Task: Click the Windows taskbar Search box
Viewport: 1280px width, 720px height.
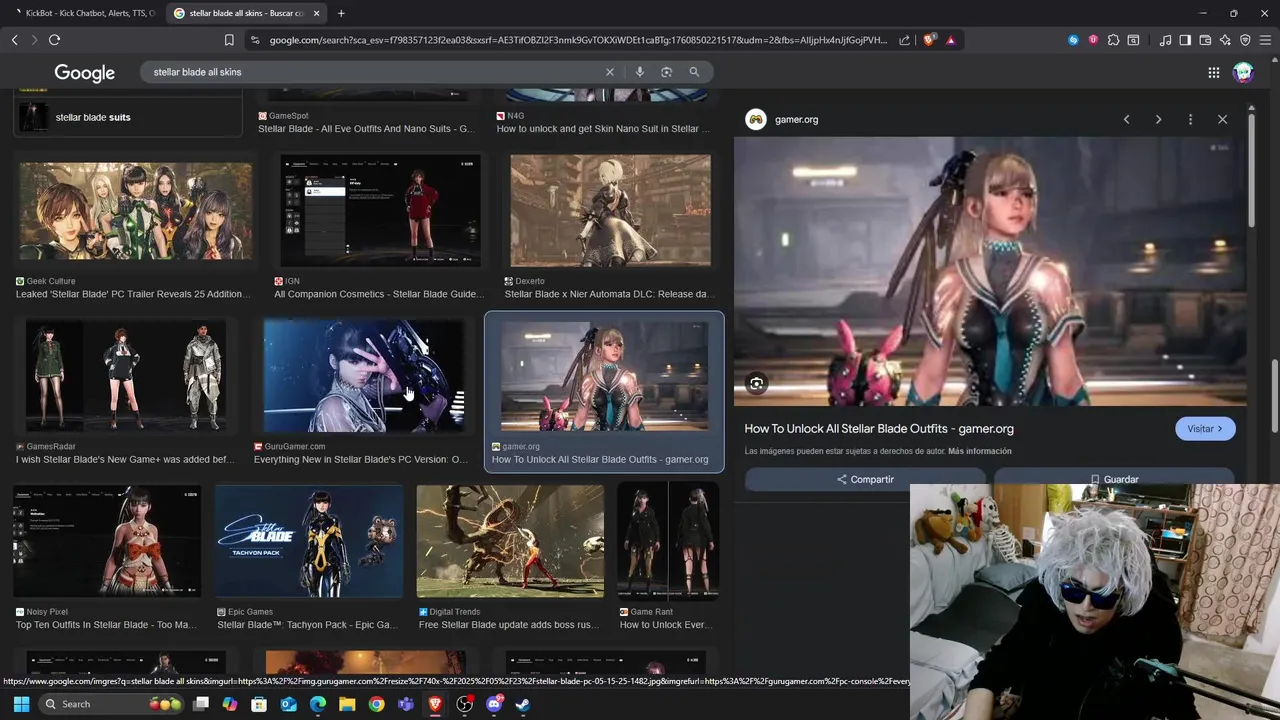Action: pos(113,704)
